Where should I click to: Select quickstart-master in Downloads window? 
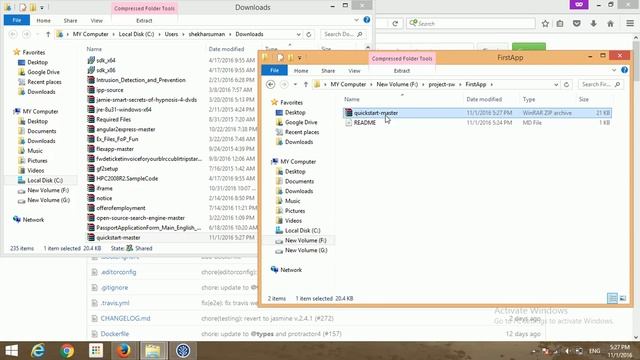[x=118, y=238]
